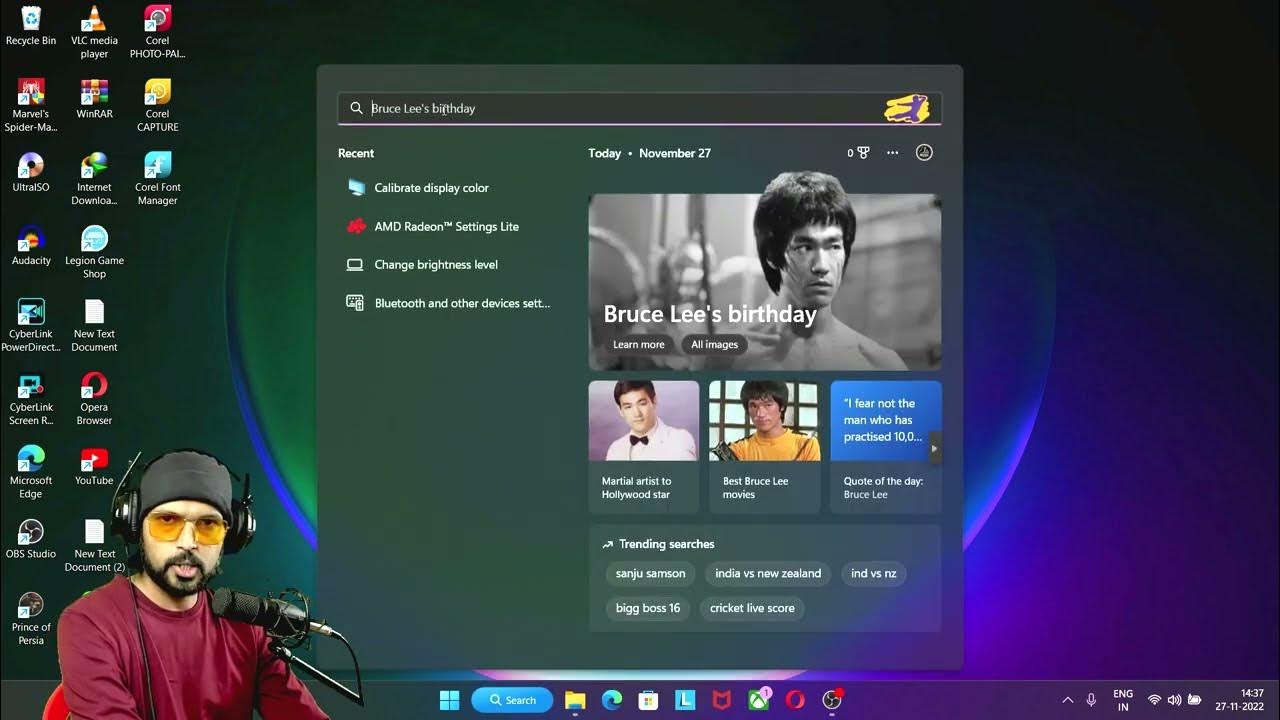Open Corel CAPTURE desktop icon

coord(157,105)
